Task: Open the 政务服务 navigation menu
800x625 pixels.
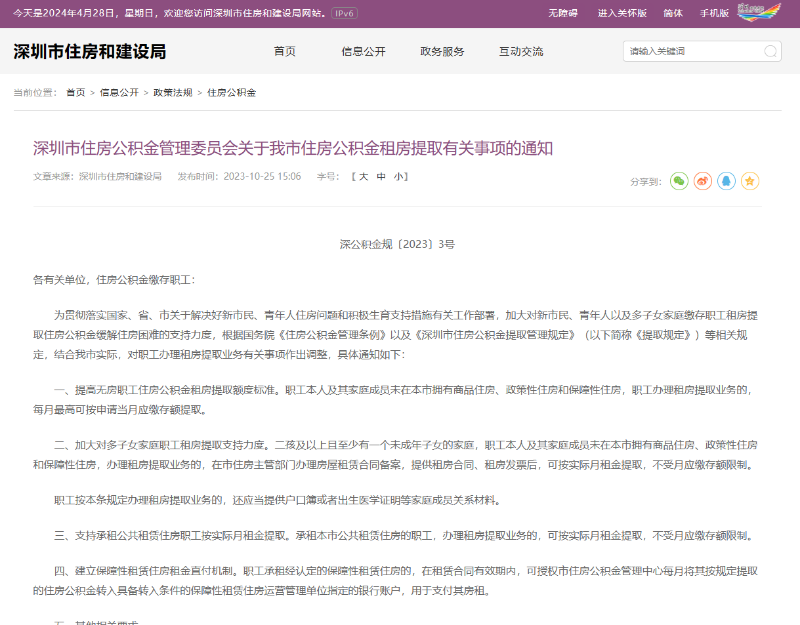Action: 442,51
